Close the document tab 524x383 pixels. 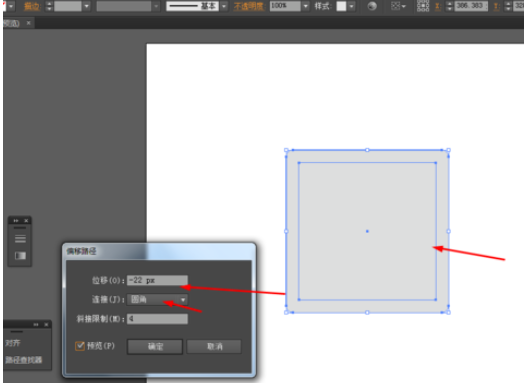tap(28, 23)
